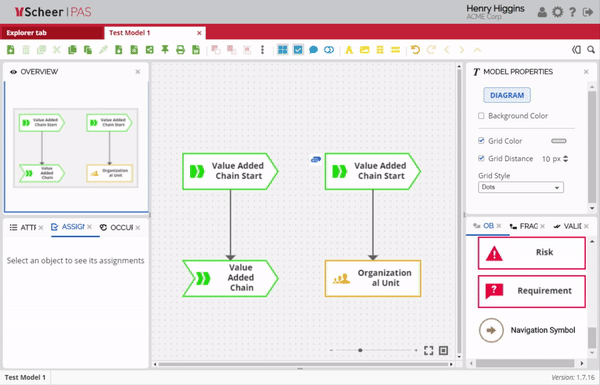Screen dimensions: 600x385
Task: Open the Grid Style Dots dropdown
Action: tap(520, 187)
